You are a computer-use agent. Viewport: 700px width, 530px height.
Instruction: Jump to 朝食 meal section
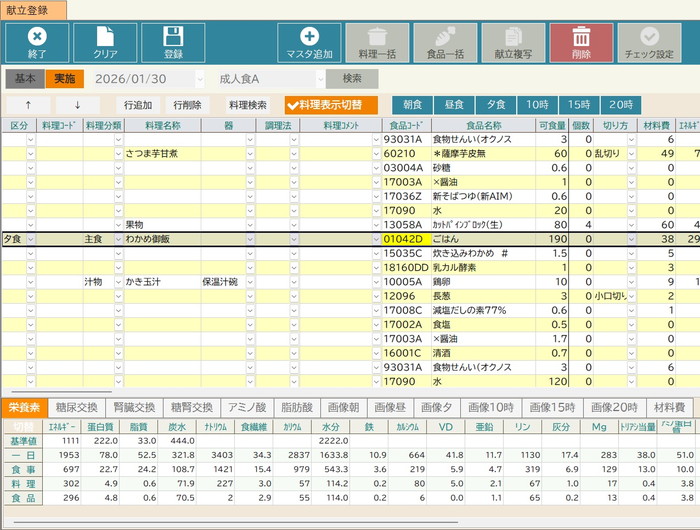point(412,105)
